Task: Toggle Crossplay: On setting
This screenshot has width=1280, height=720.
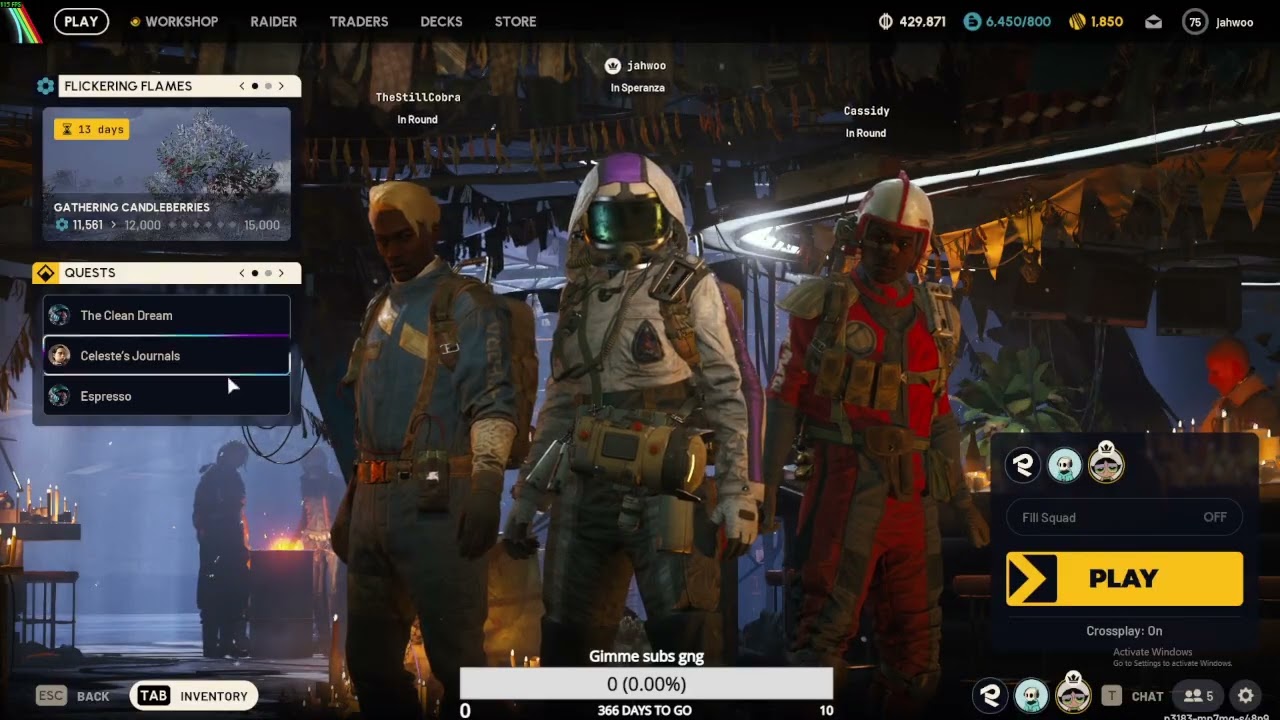Action: [x=1124, y=631]
